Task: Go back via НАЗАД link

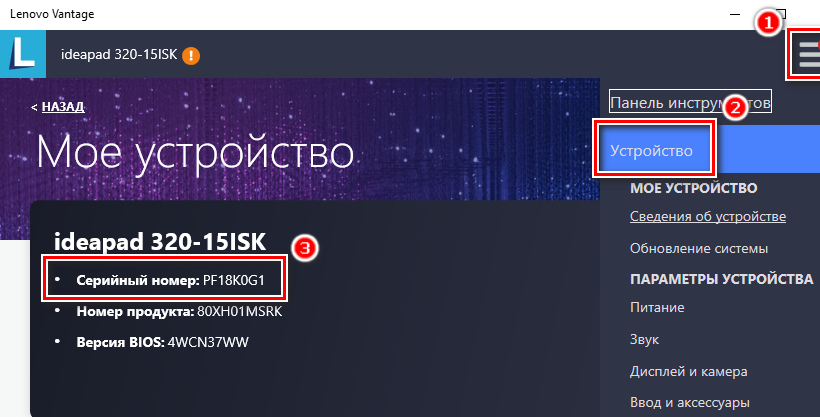Action: point(63,107)
